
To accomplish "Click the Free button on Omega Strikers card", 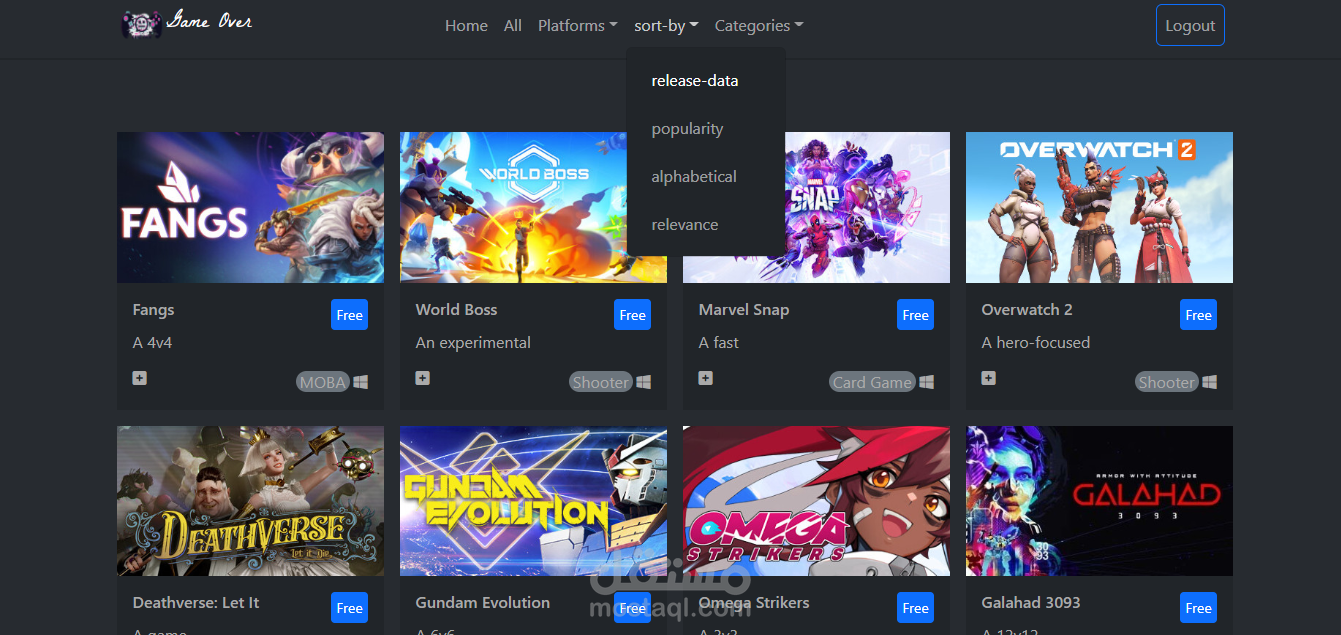I will coord(916,608).
